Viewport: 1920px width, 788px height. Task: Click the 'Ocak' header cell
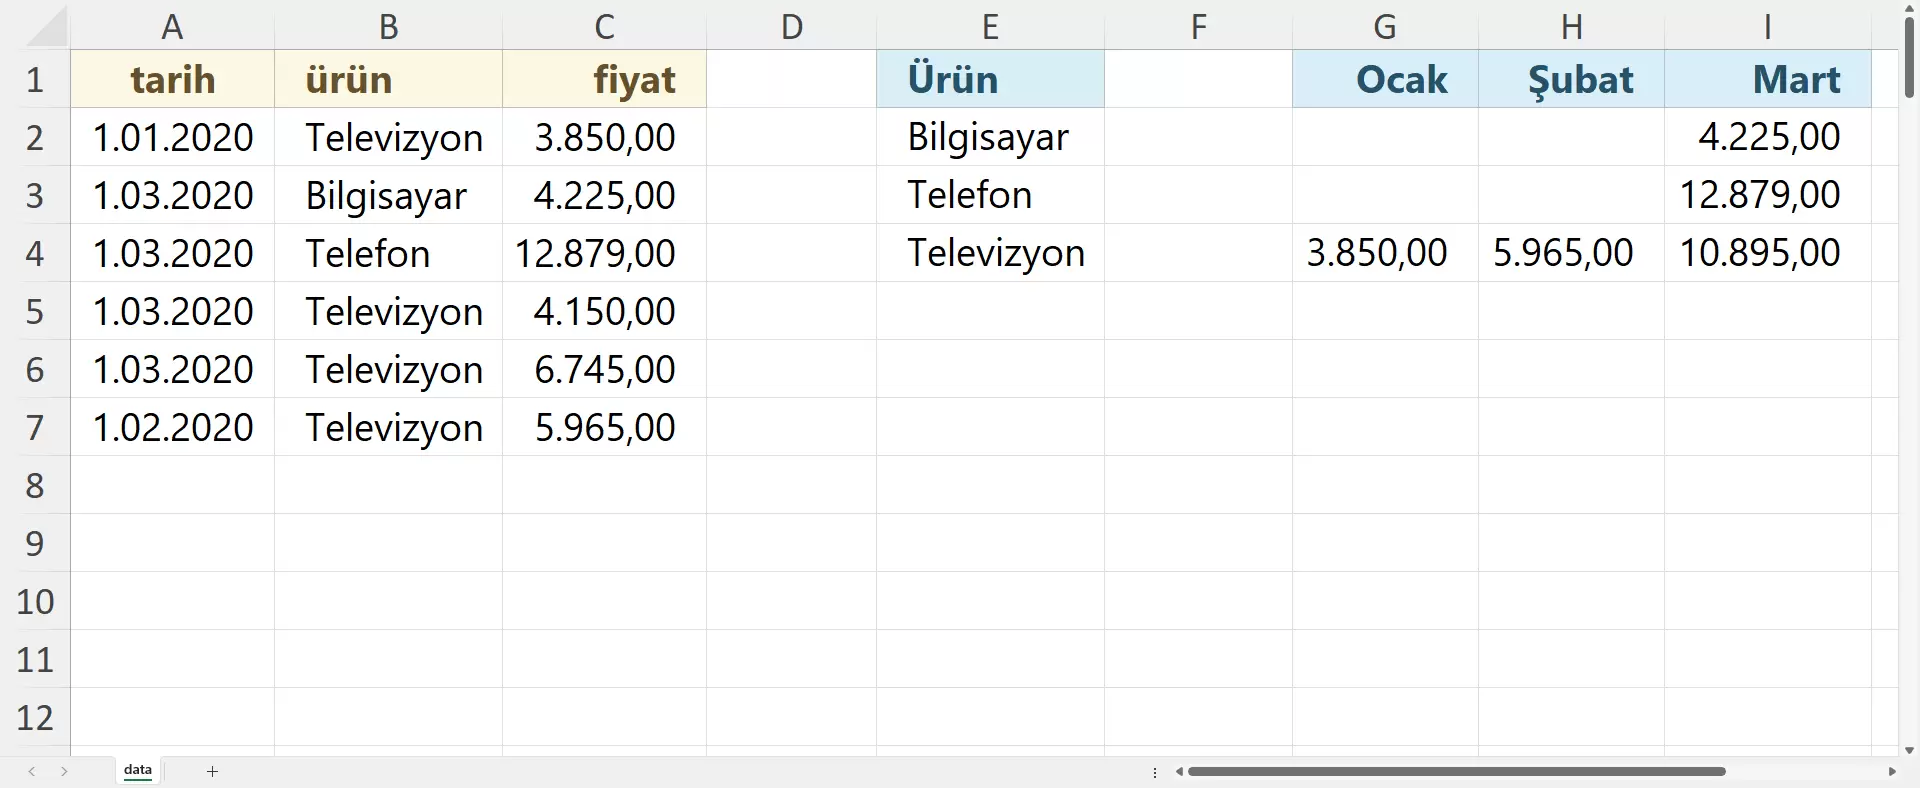tap(1385, 79)
